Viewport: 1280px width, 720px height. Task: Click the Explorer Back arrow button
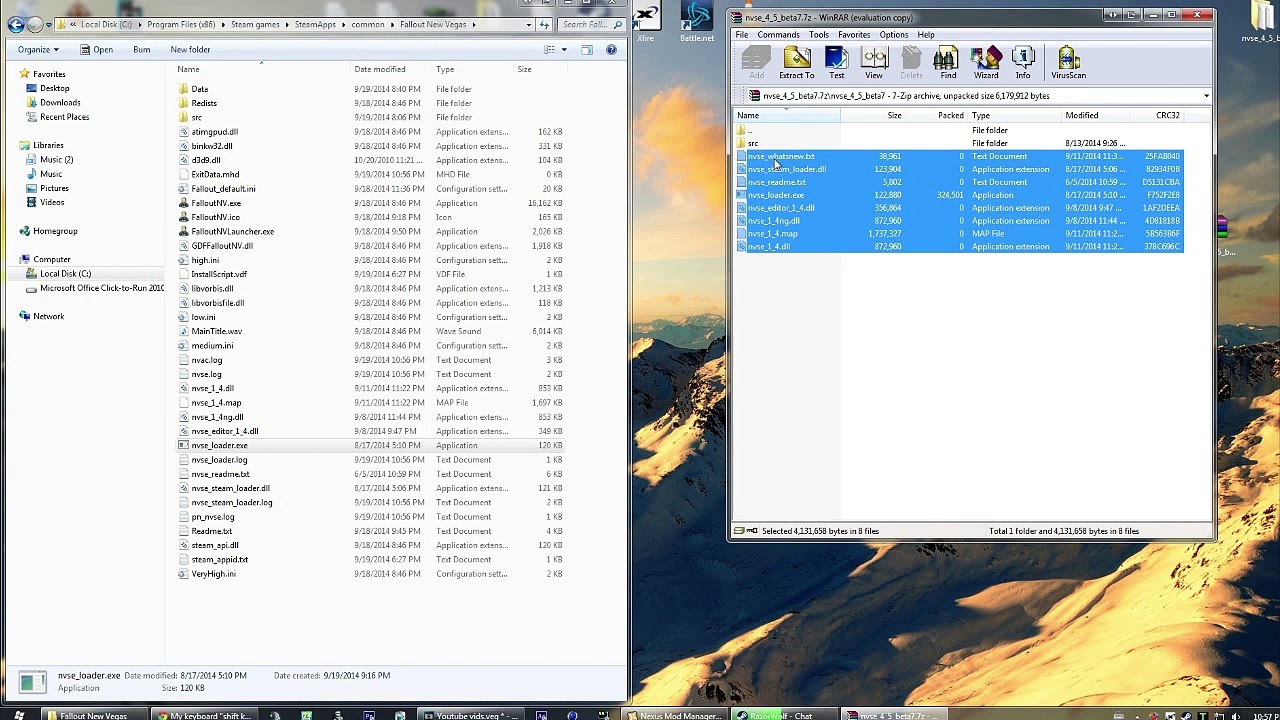(x=16, y=24)
